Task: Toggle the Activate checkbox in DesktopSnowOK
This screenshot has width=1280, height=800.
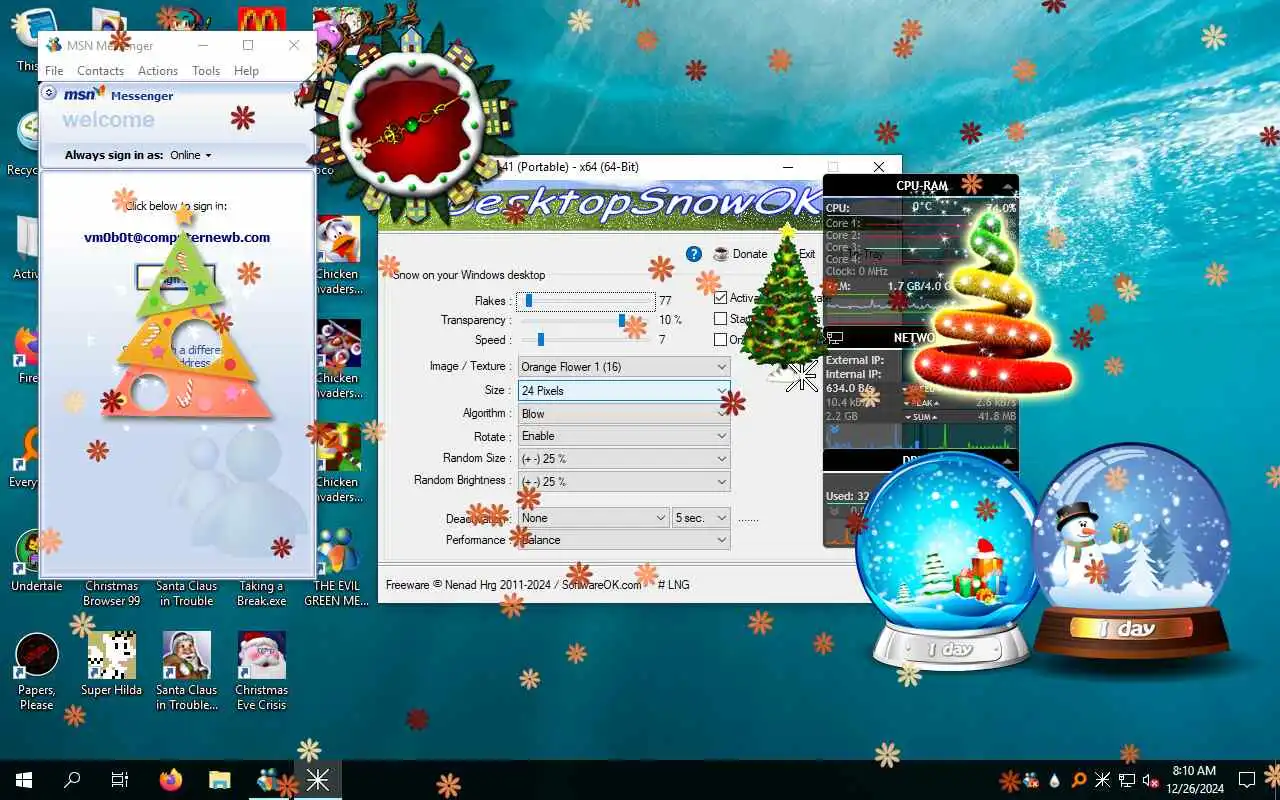Action: (720, 298)
